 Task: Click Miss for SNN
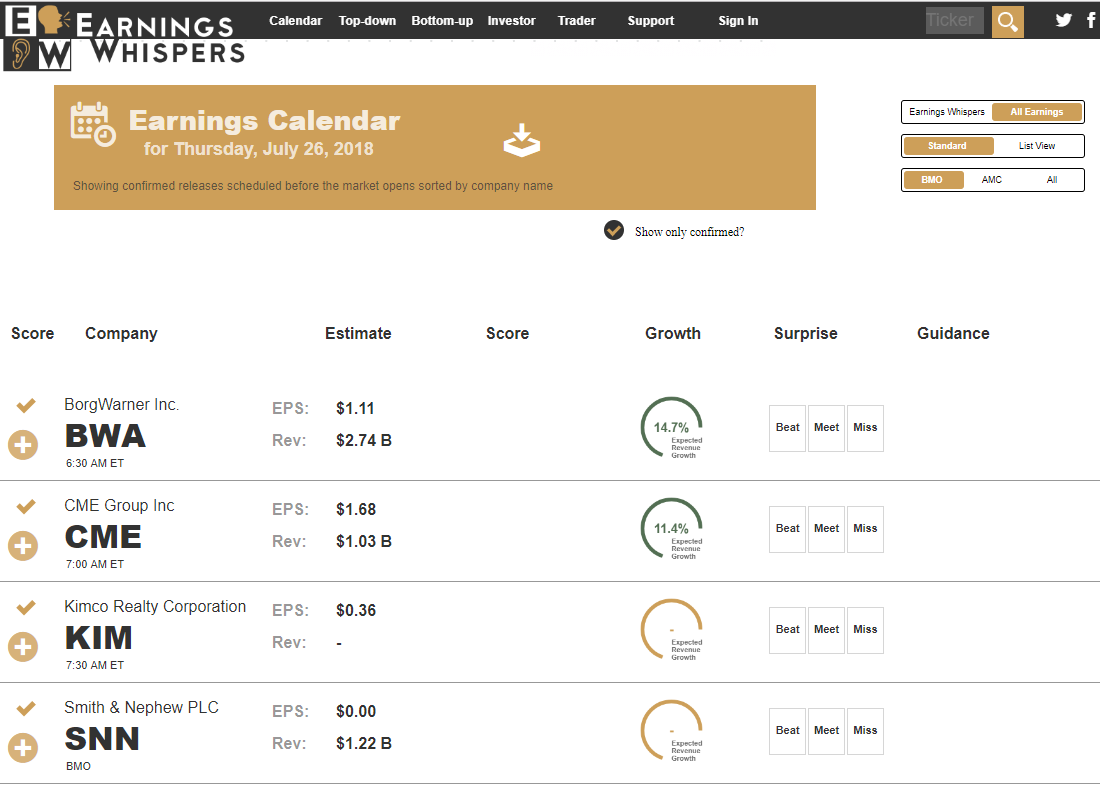coord(865,731)
